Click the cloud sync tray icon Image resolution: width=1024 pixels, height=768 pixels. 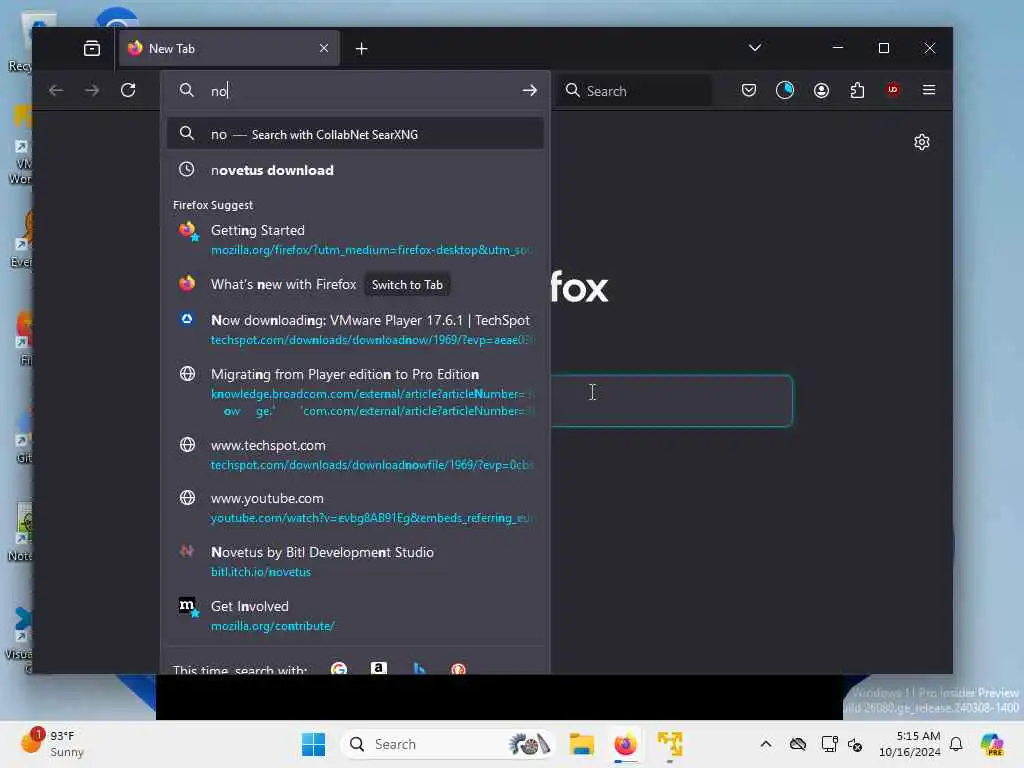pyautogui.click(x=798, y=744)
